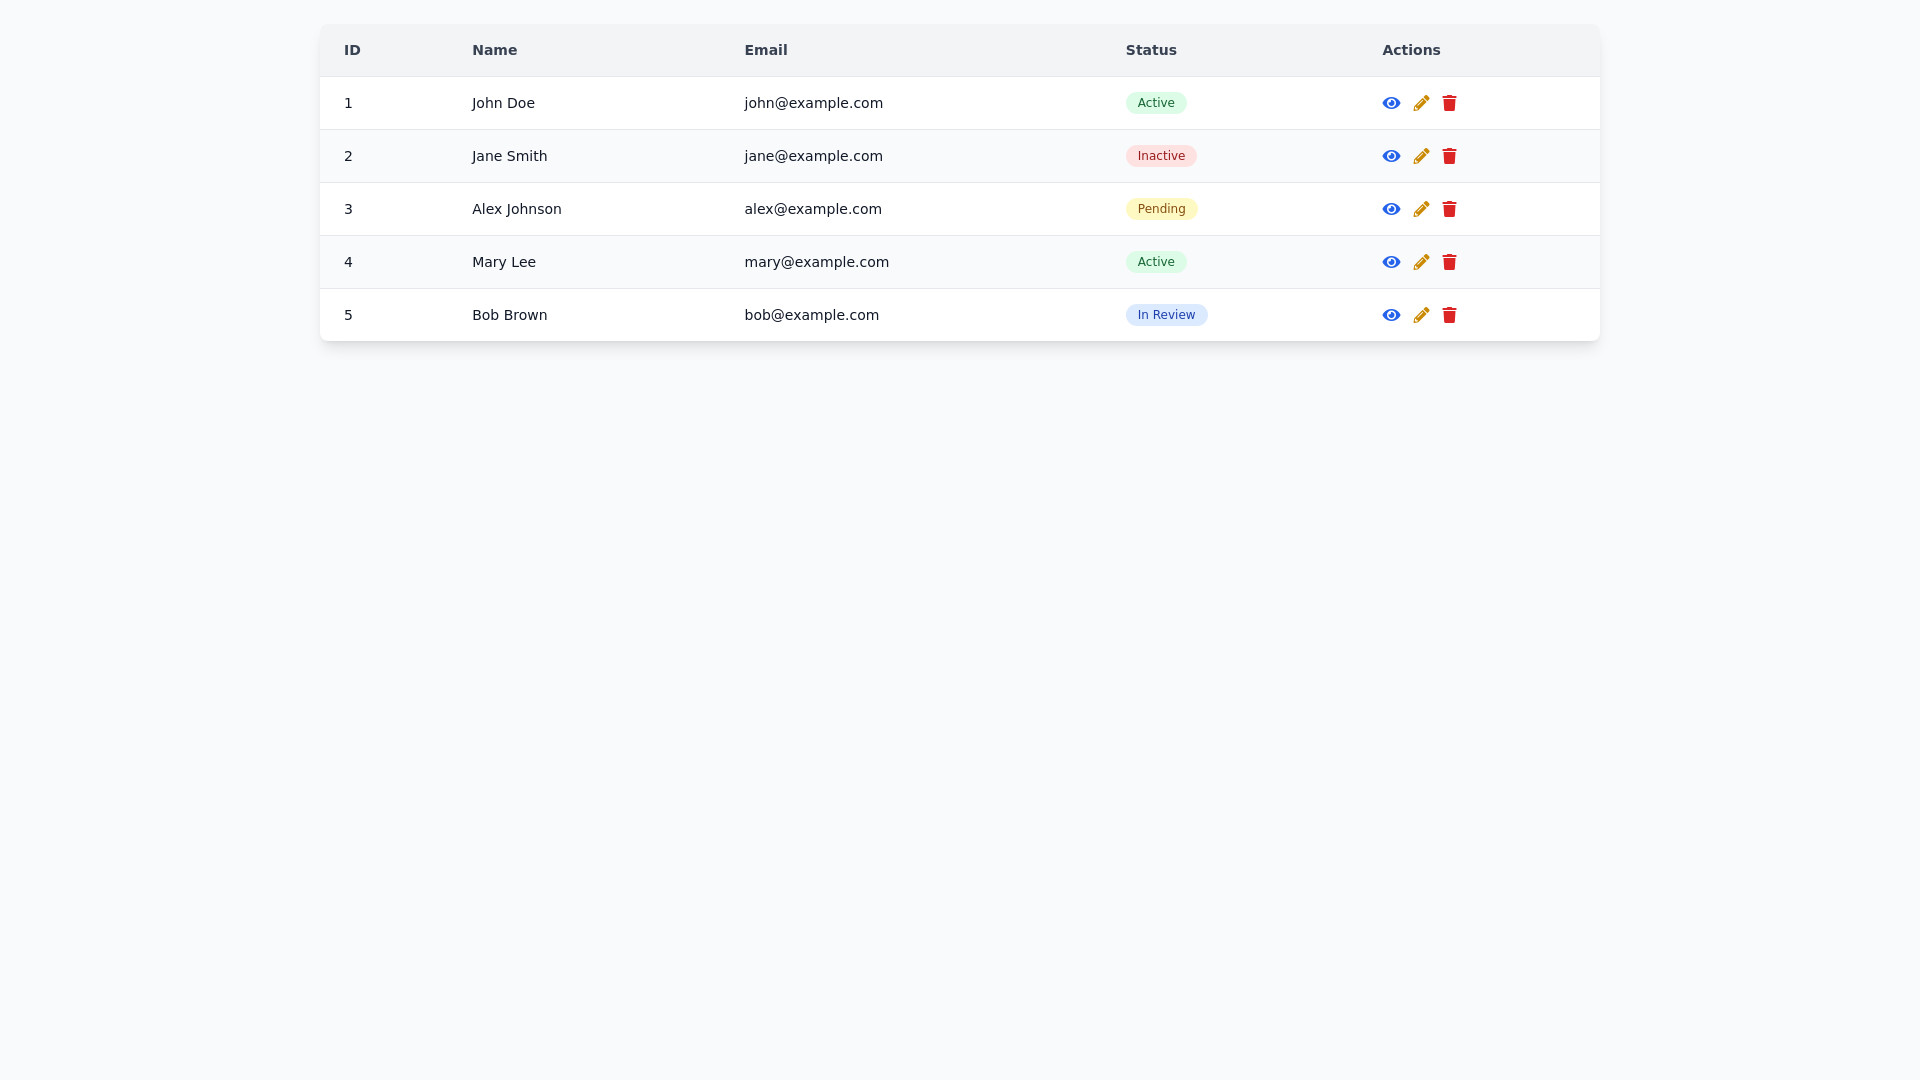Select the delete trash icon for Mary Lee
This screenshot has height=1080, width=1920.
(1449, 262)
